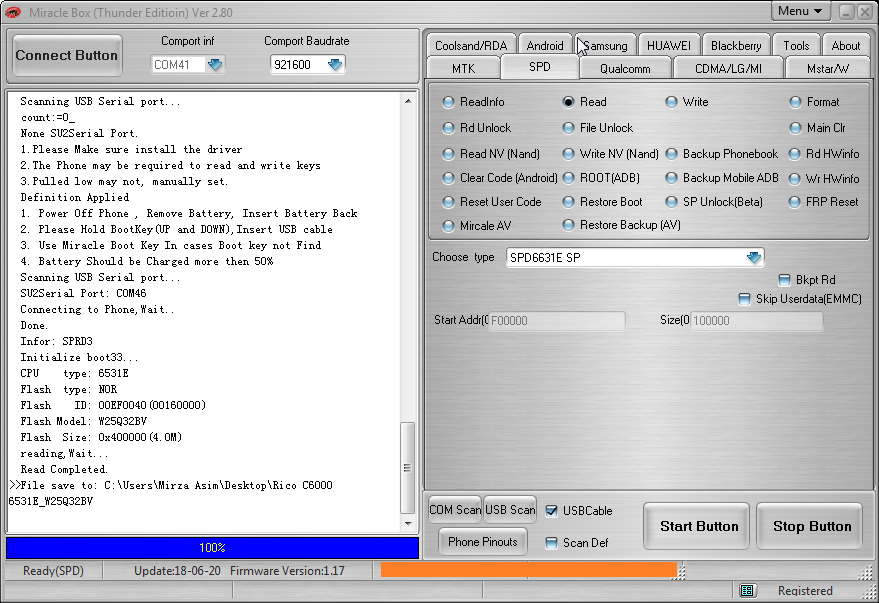This screenshot has height=603, width=879.
Task: Uncheck the USBCable checkbox
Action: (552, 511)
